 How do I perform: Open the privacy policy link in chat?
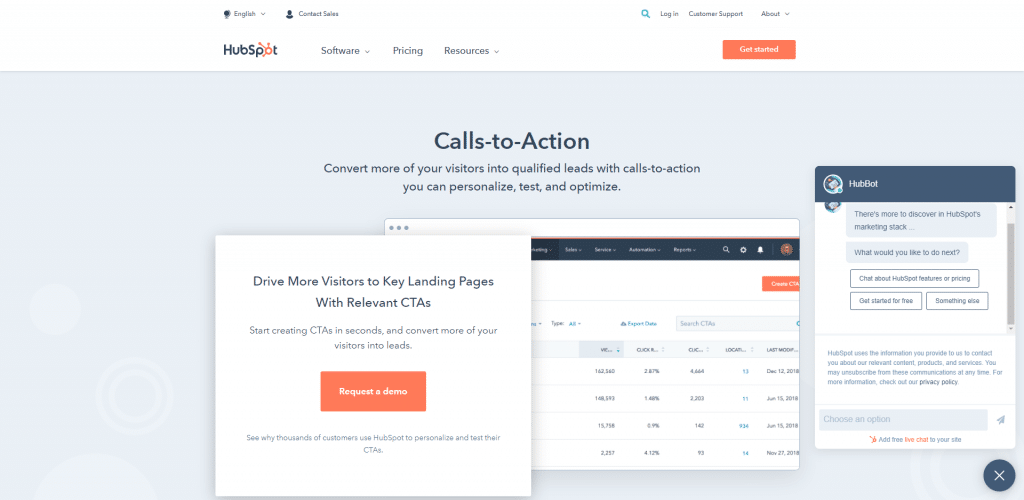(x=938, y=382)
